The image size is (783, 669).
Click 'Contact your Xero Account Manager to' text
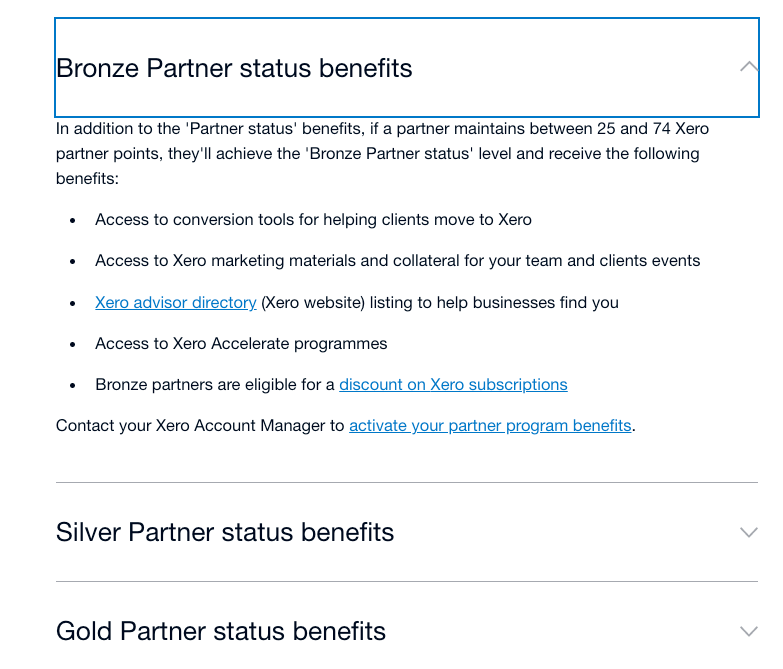click(x=200, y=425)
